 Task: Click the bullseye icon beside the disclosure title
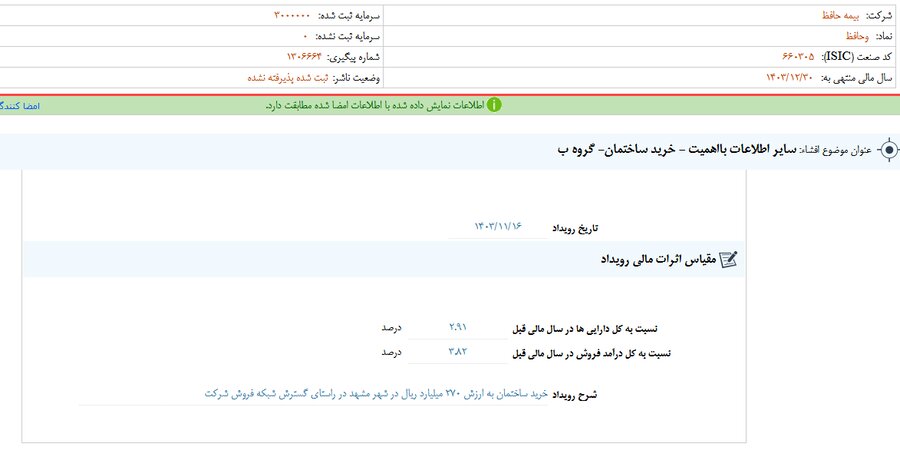click(x=888, y=150)
